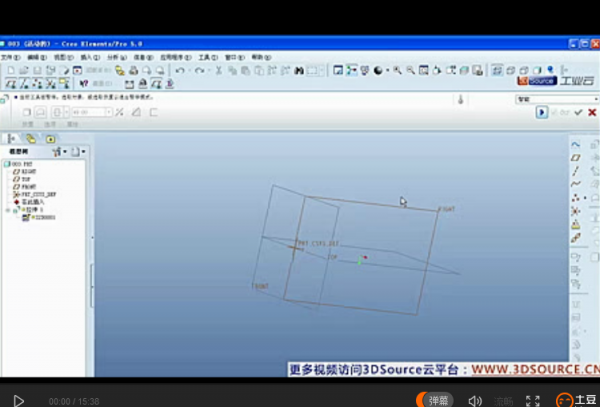Click the context help question-arrow icon

[84, 83]
